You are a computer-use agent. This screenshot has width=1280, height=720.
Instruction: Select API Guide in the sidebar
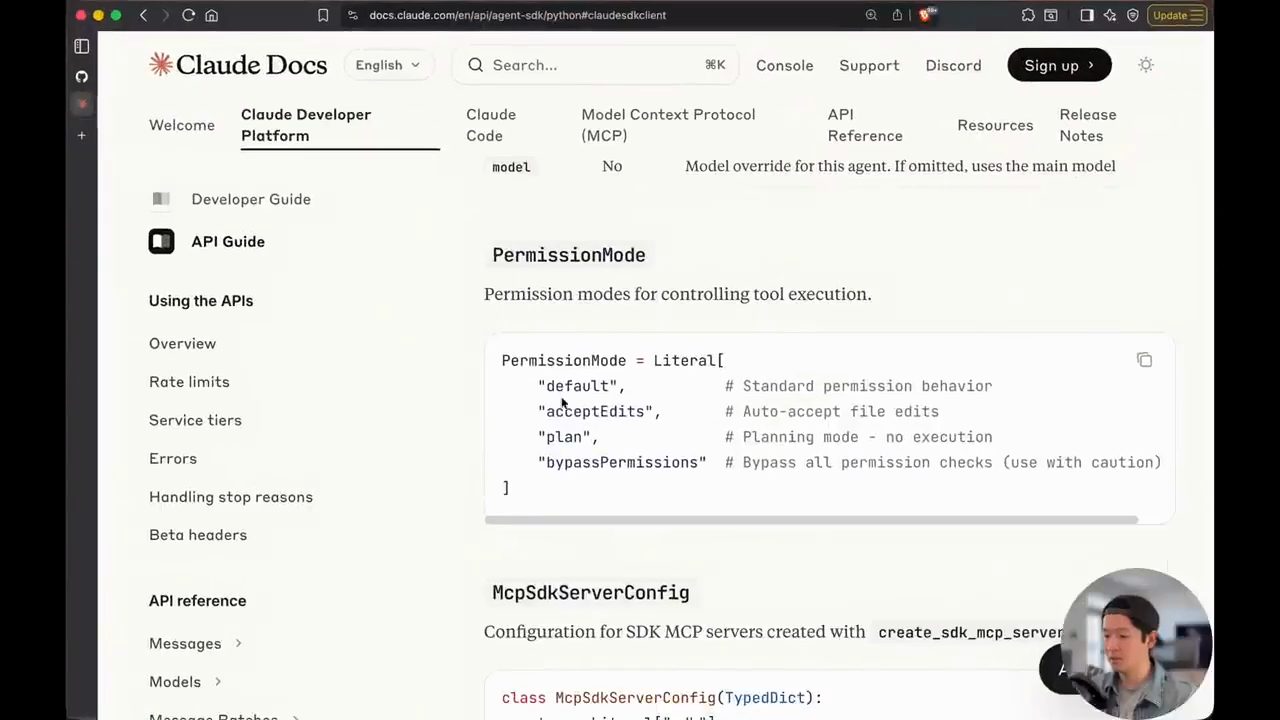click(x=228, y=241)
